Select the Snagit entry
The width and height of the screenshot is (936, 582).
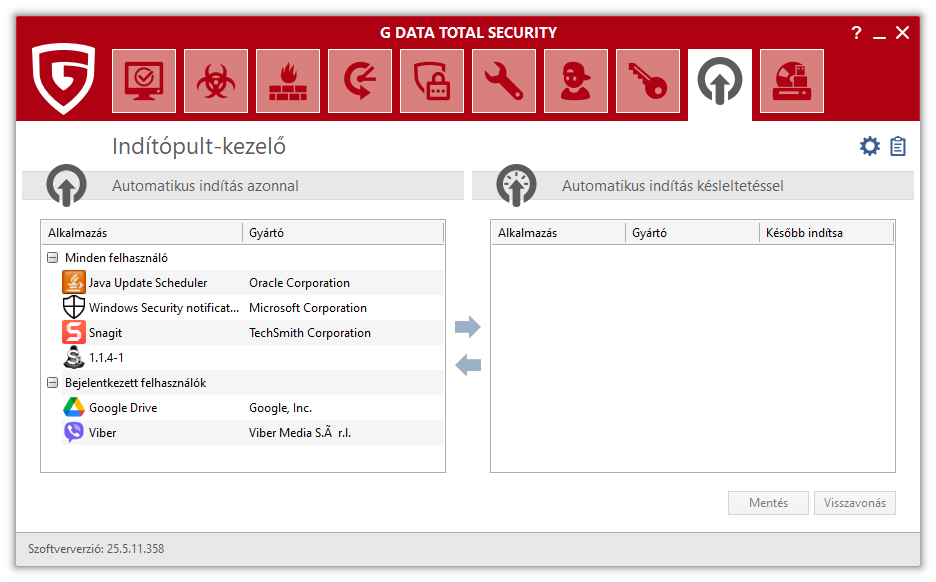coord(253,332)
